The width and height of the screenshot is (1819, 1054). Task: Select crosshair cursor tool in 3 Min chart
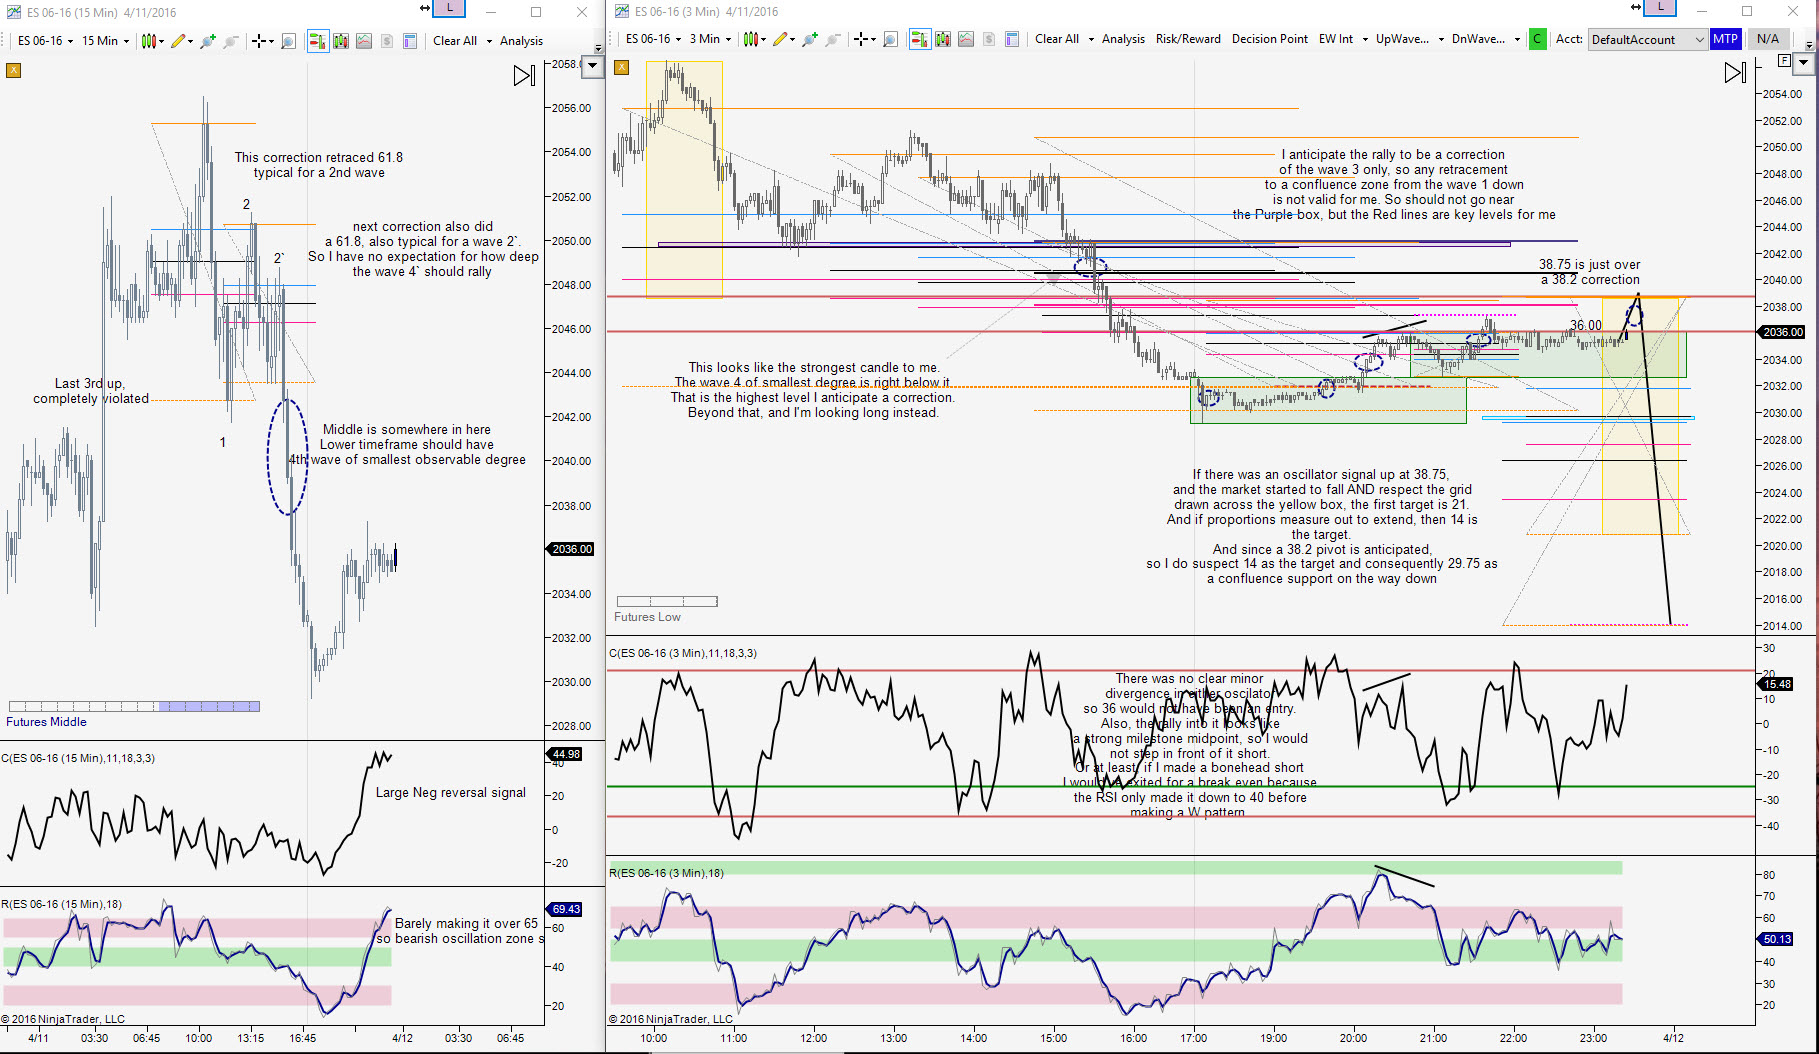pos(861,39)
